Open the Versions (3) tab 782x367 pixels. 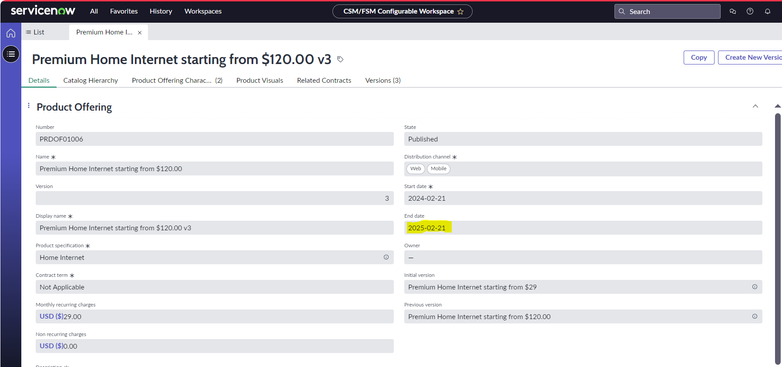point(383,80)
